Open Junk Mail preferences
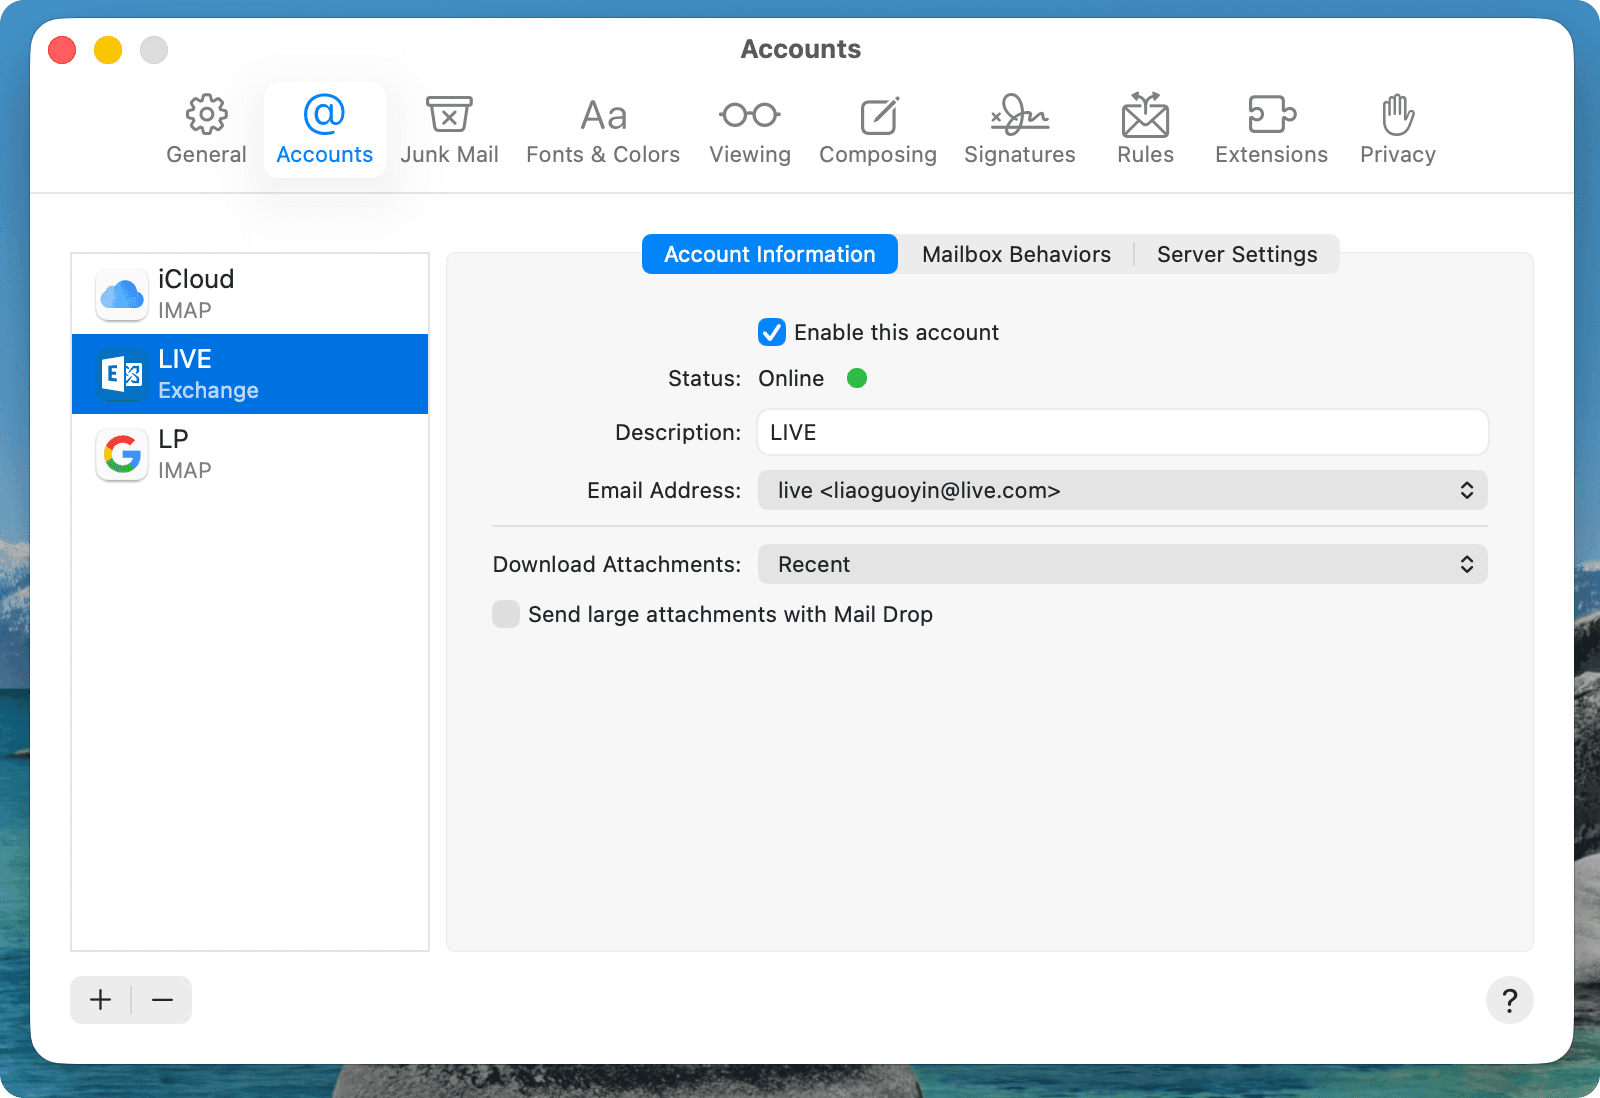The height and width of the screenshot is (1098, 1600). point(449,130)
